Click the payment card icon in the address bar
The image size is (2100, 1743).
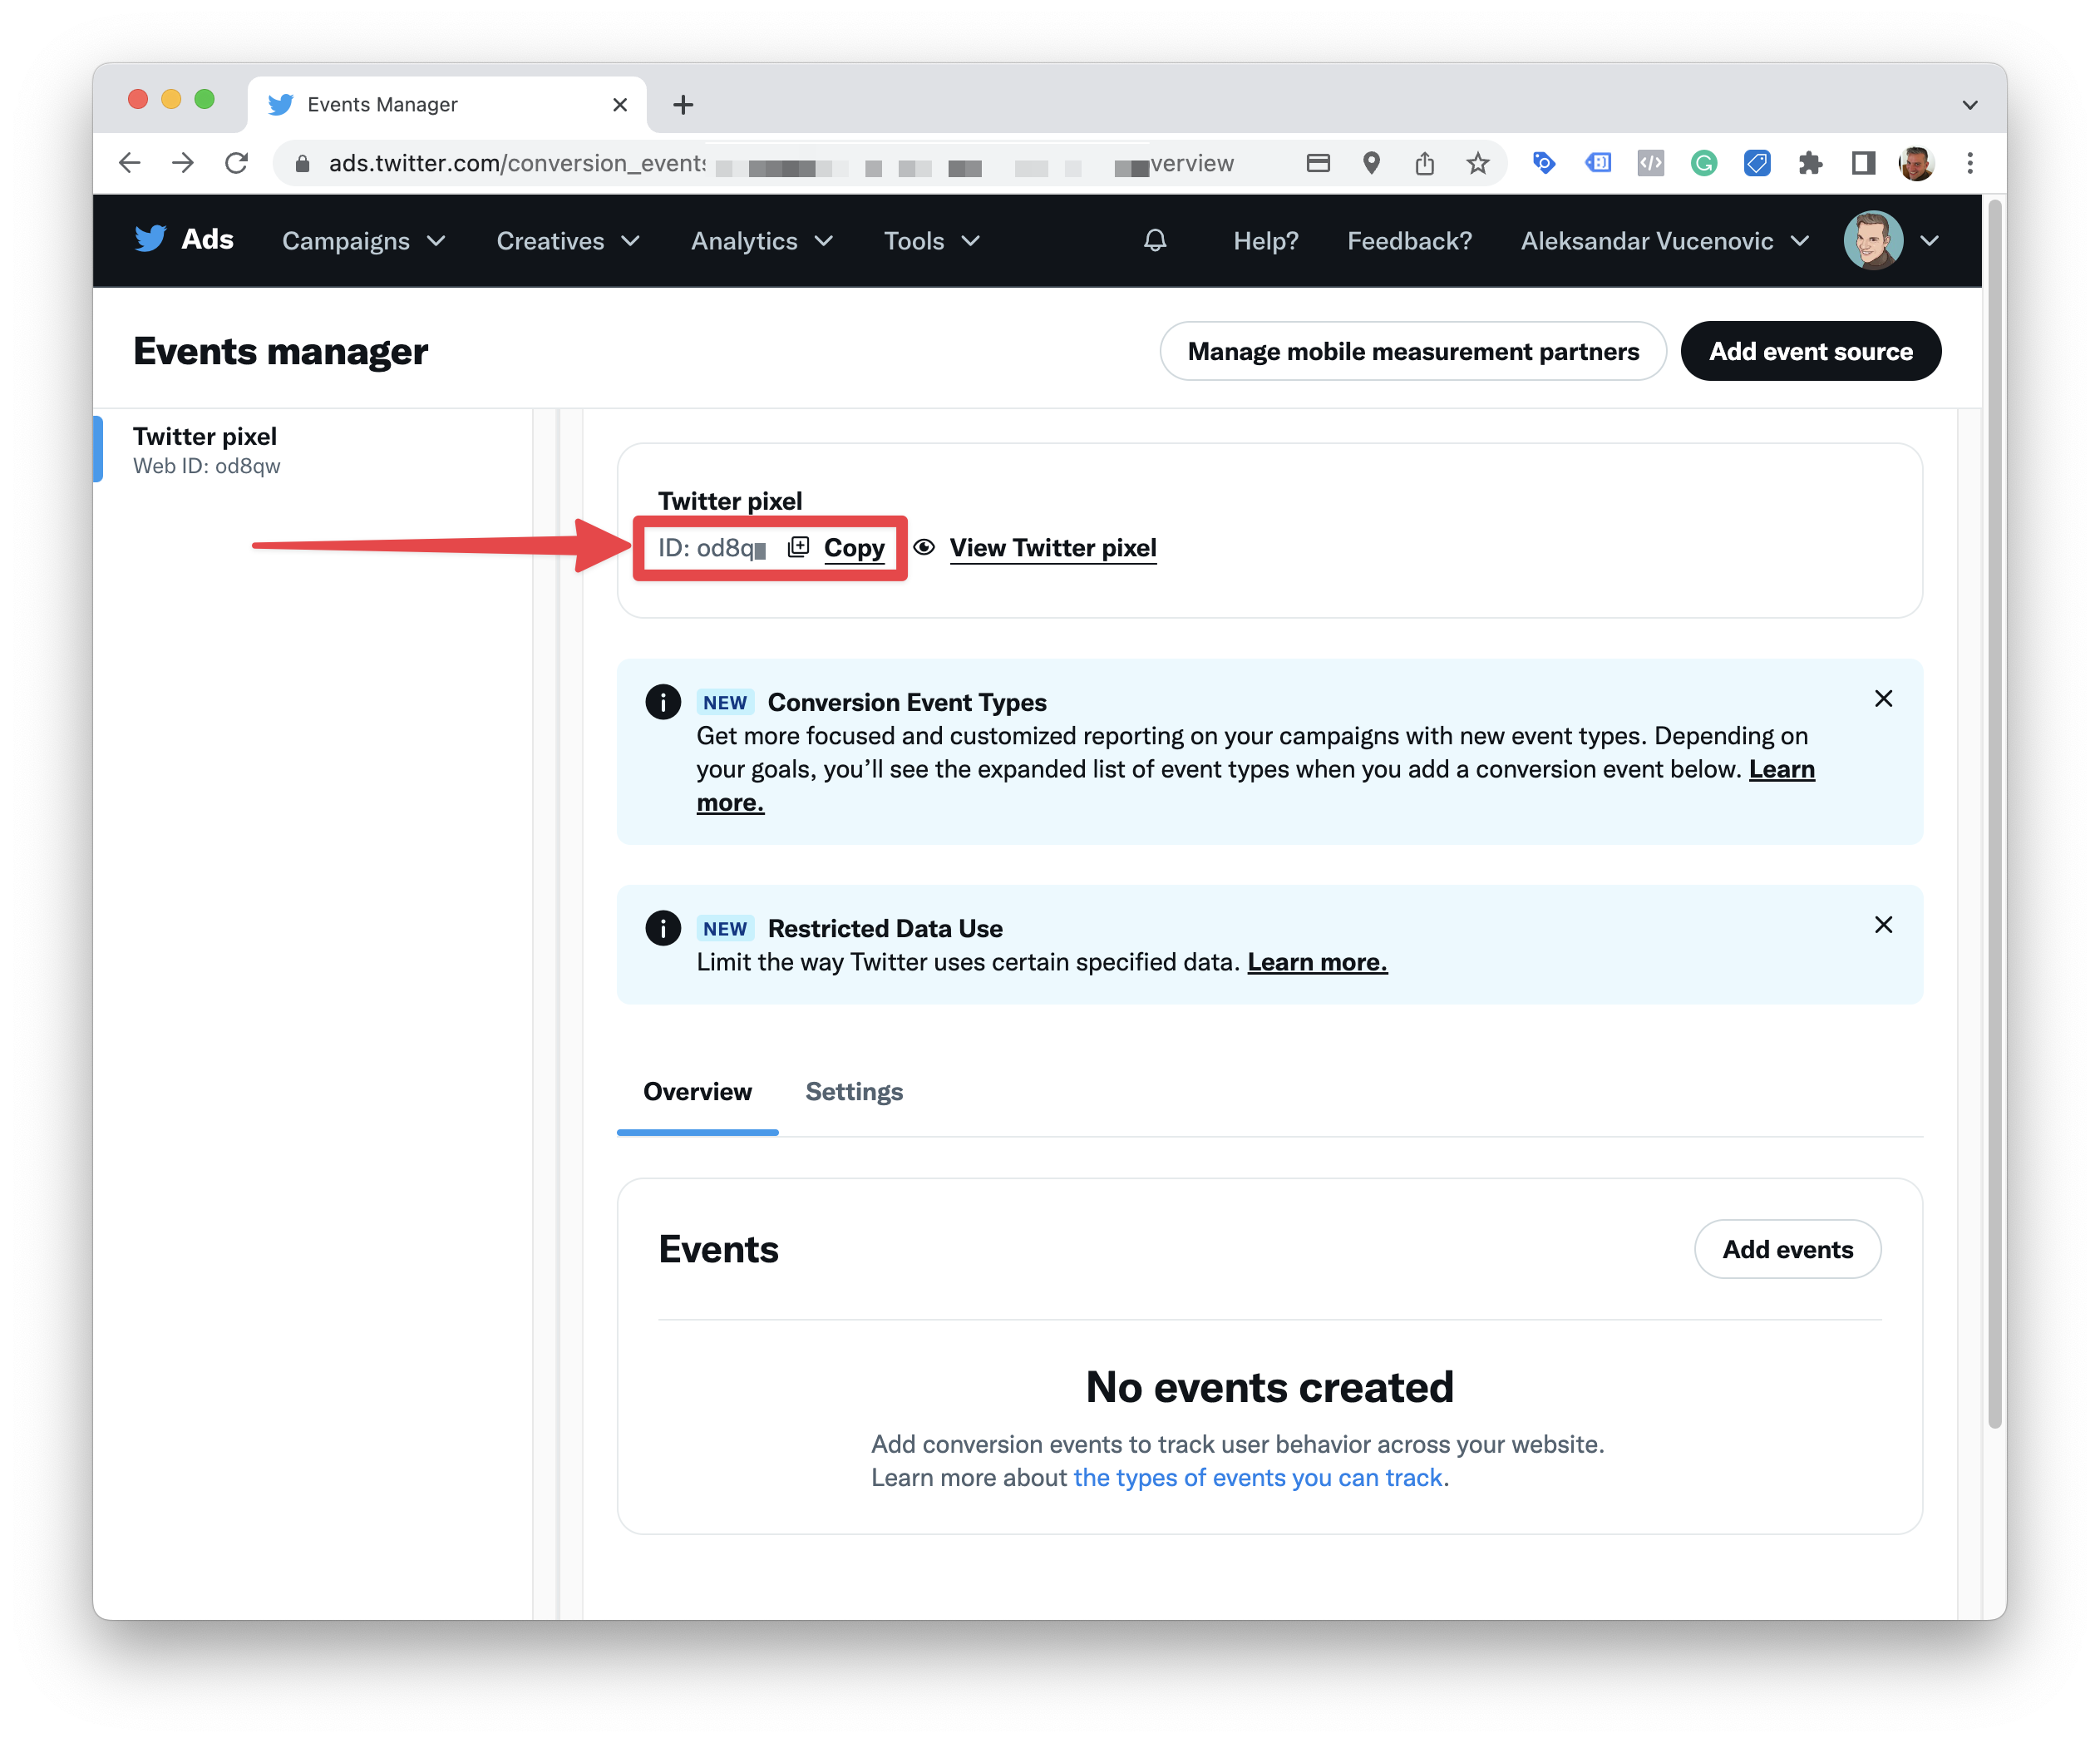(1318, 163)
